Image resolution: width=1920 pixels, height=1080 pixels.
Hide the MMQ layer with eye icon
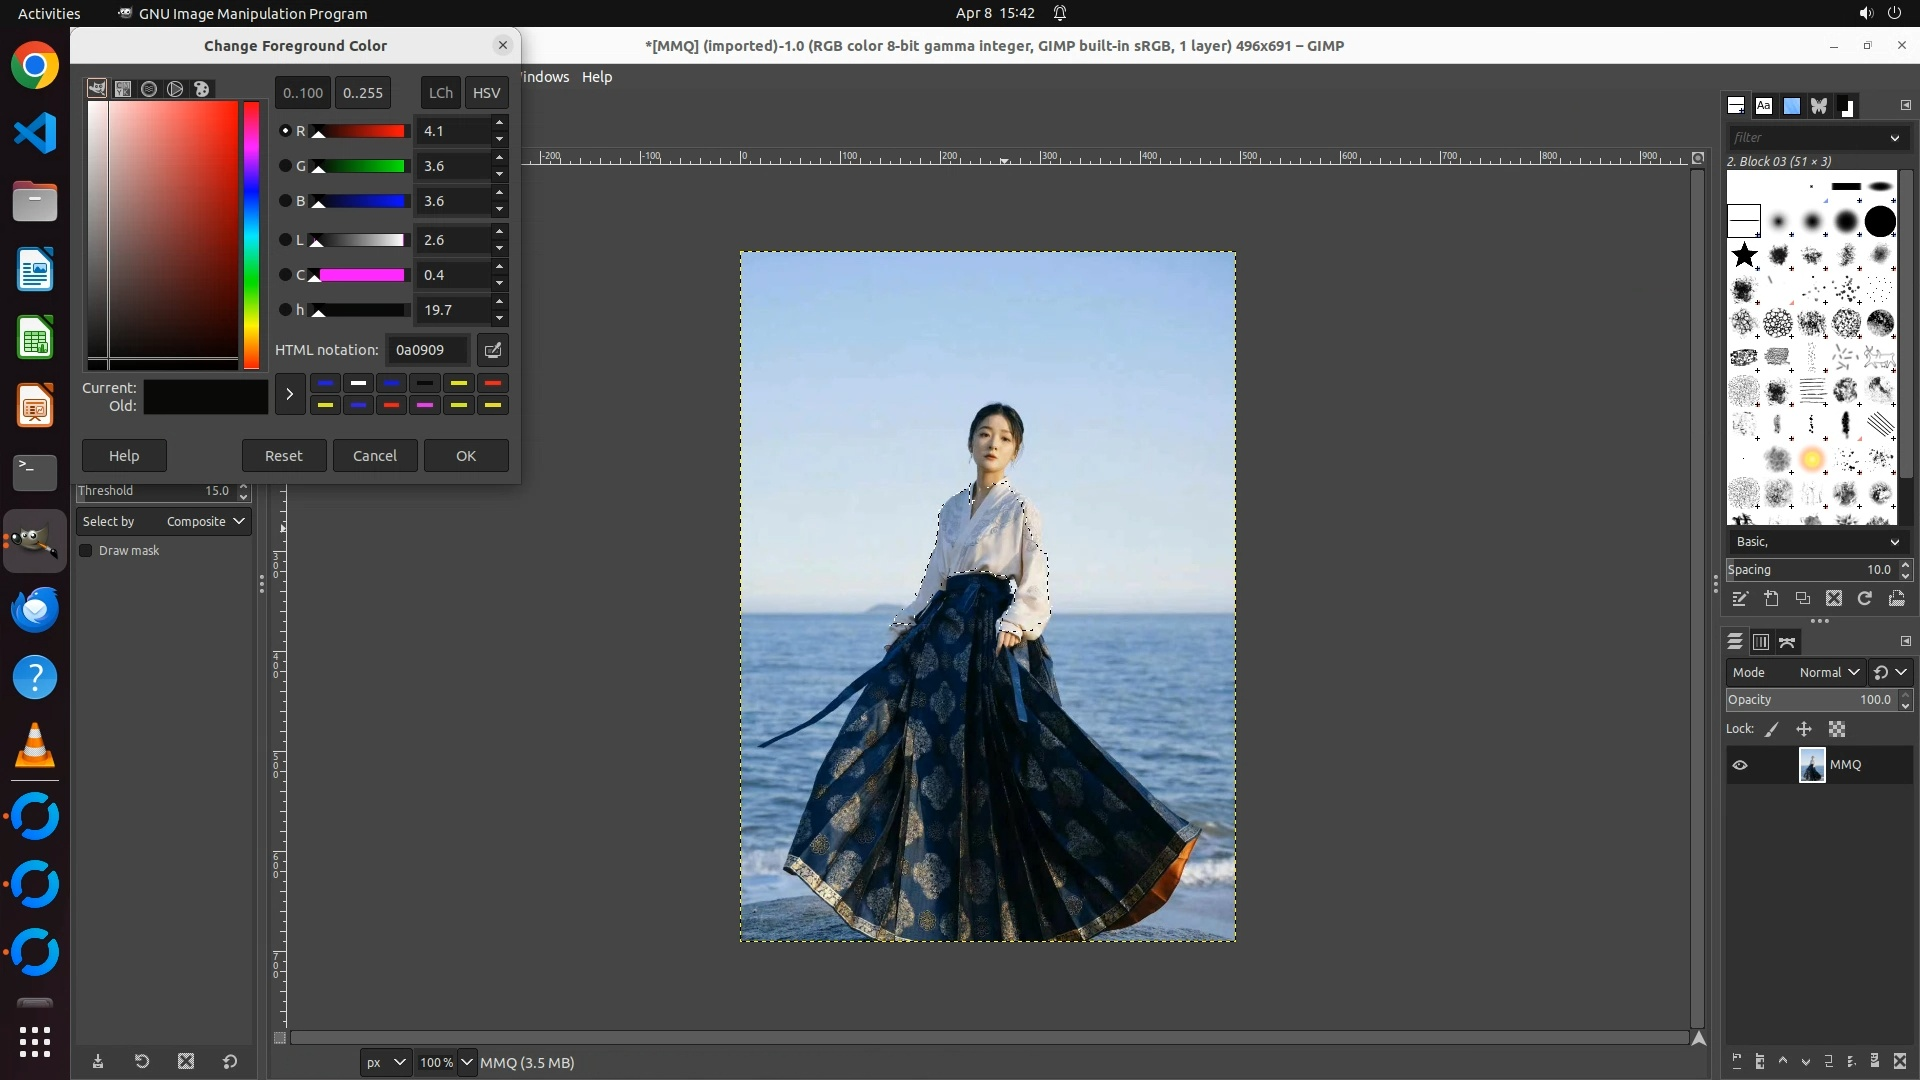click(x=1740, y=765)
